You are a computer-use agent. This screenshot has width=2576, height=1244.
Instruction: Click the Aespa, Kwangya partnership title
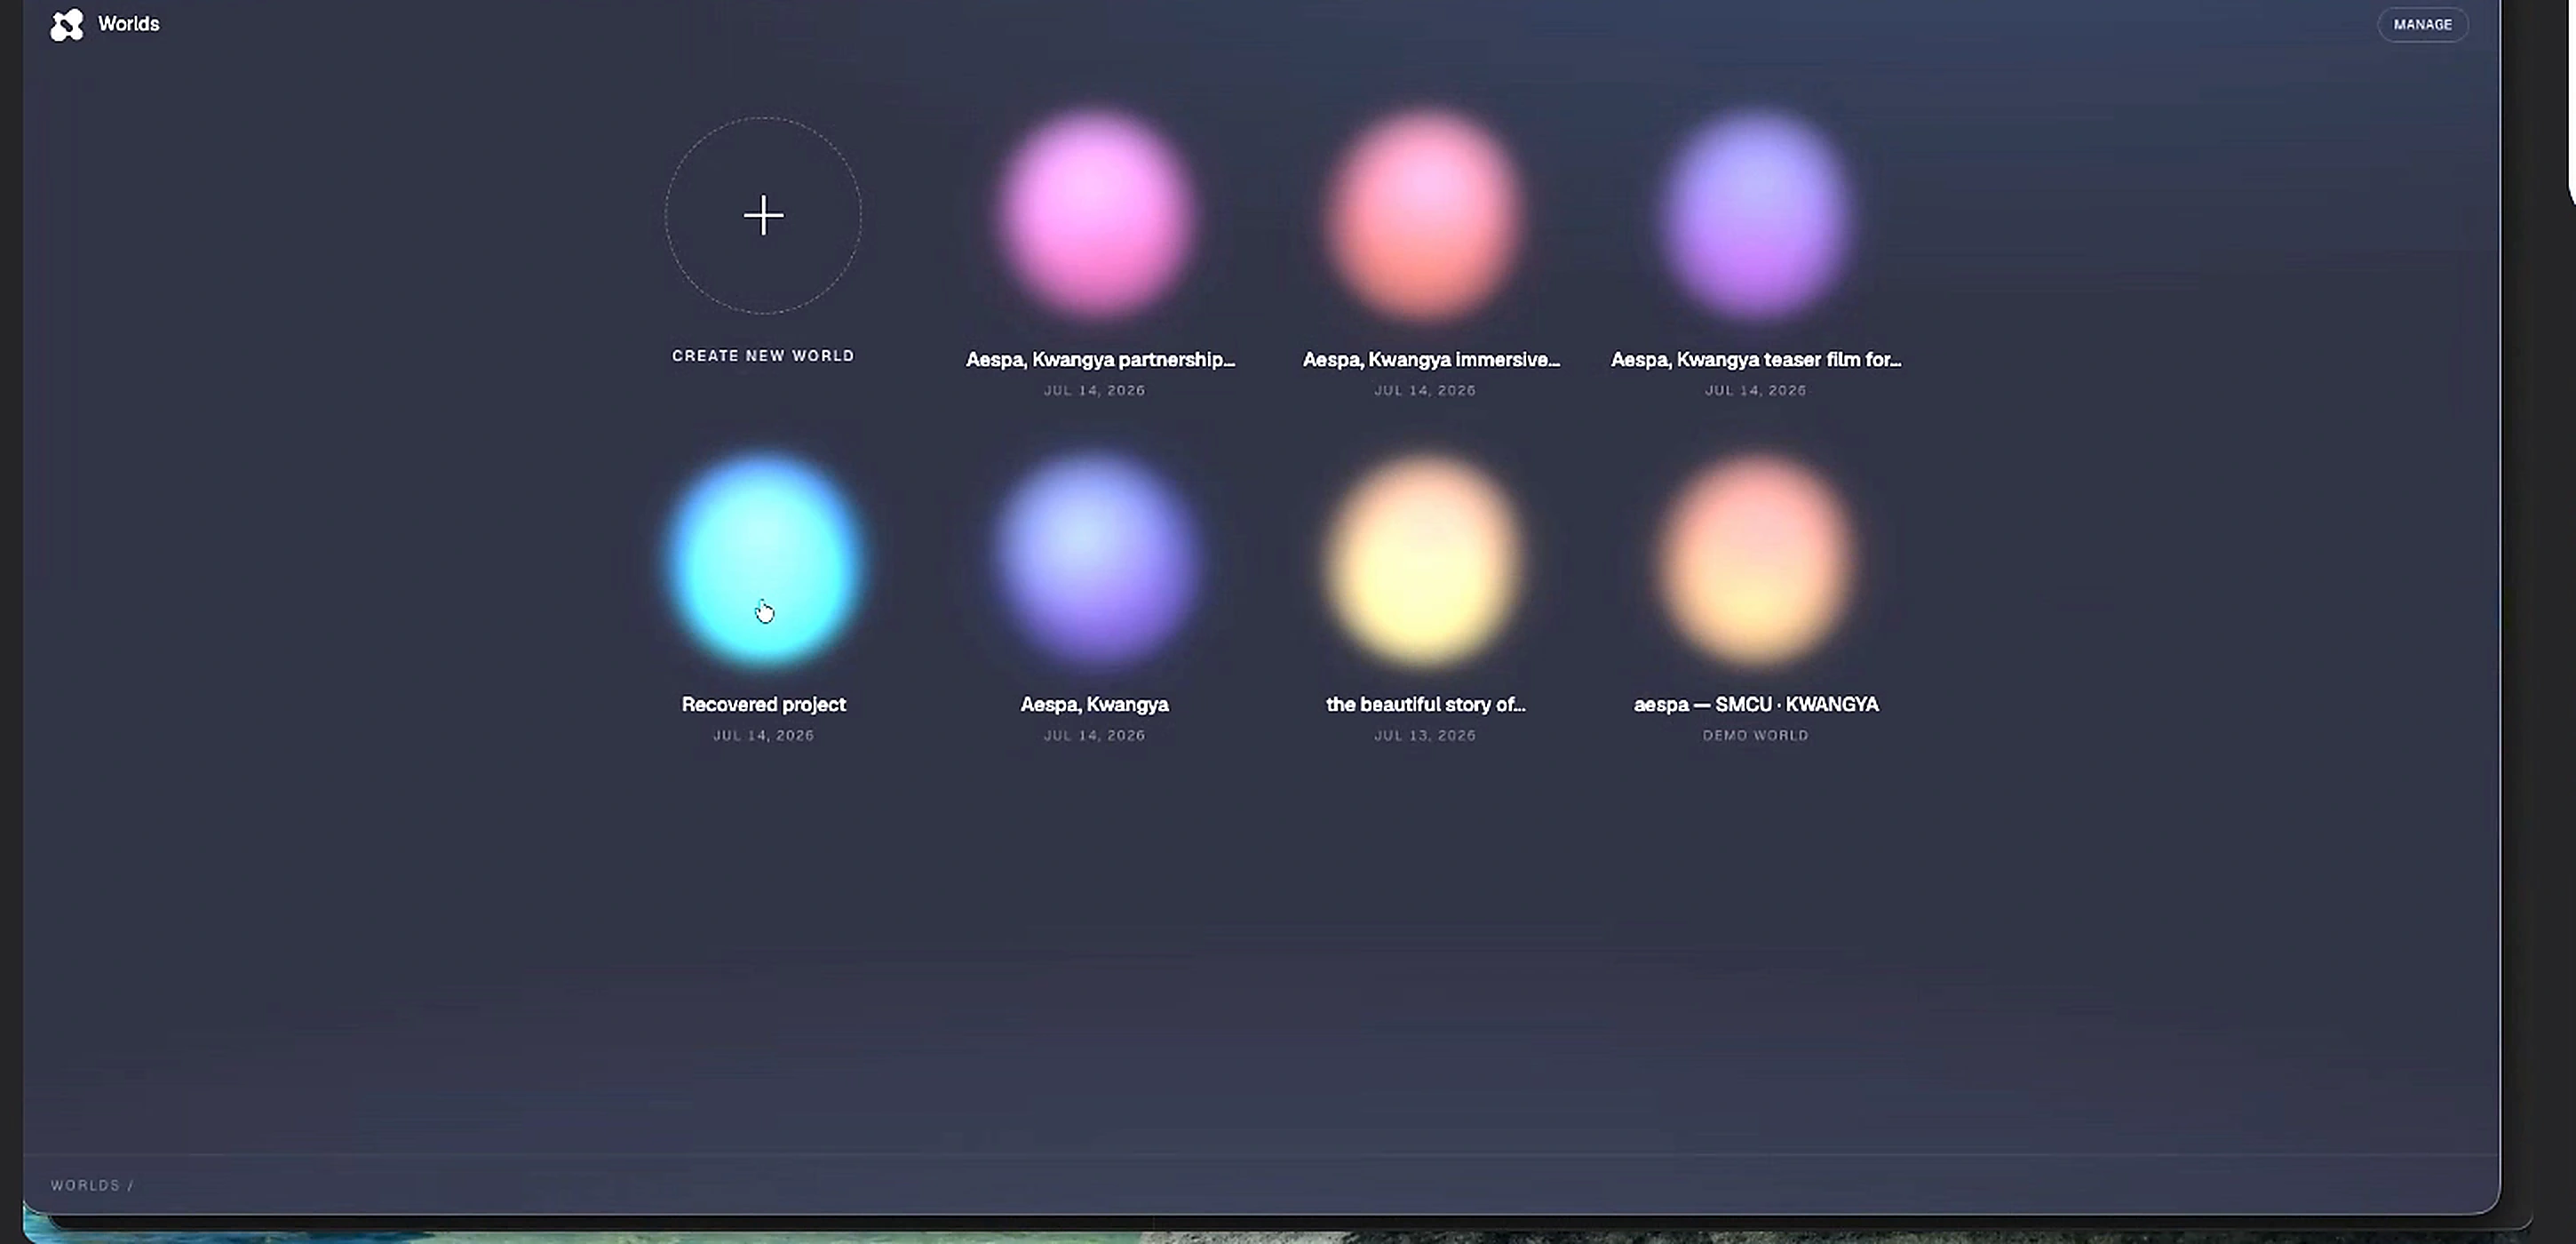click(x=1100, y=360)
